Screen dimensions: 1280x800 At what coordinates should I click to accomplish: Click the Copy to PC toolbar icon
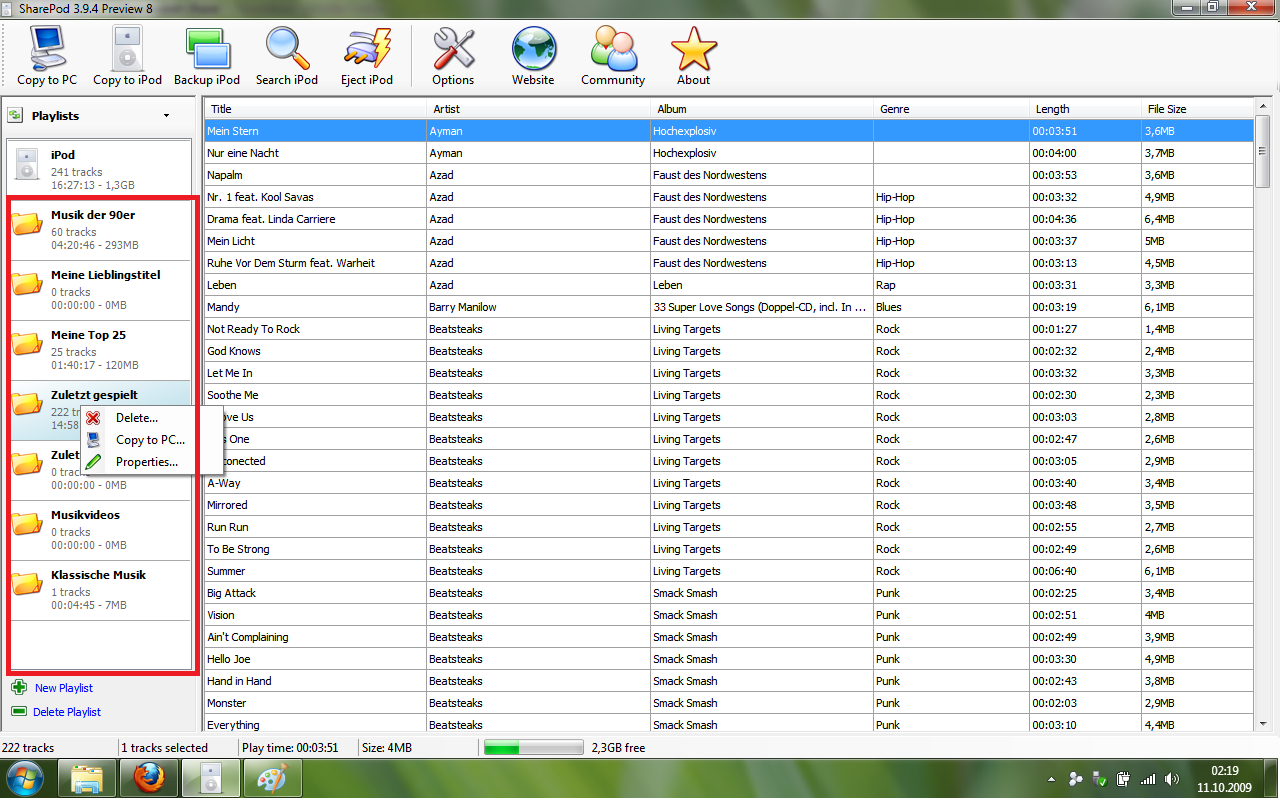(x=46, y=48)
